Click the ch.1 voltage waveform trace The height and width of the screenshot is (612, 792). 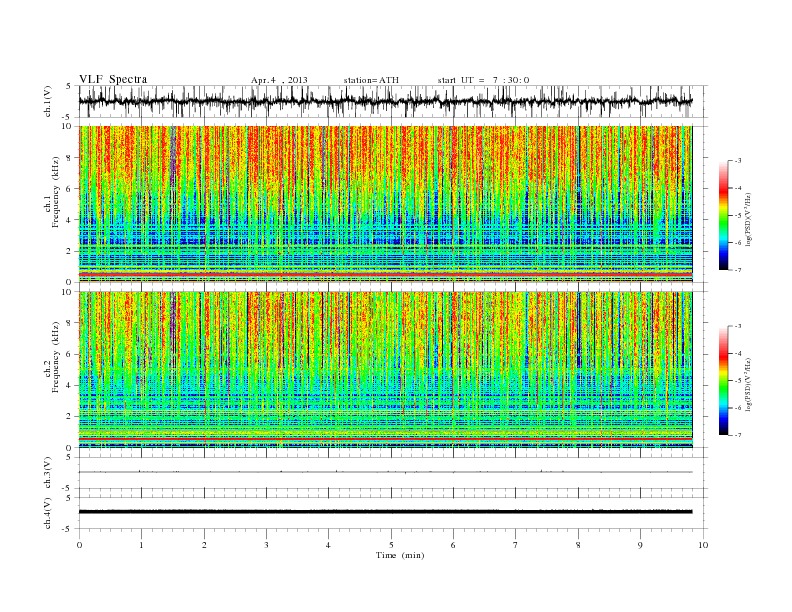tap(385, 101)
